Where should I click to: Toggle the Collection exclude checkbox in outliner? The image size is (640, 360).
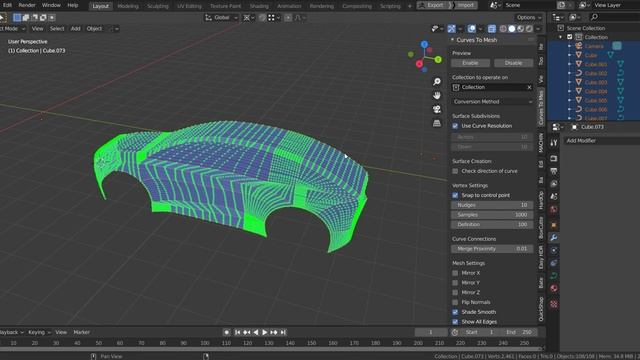570,37
